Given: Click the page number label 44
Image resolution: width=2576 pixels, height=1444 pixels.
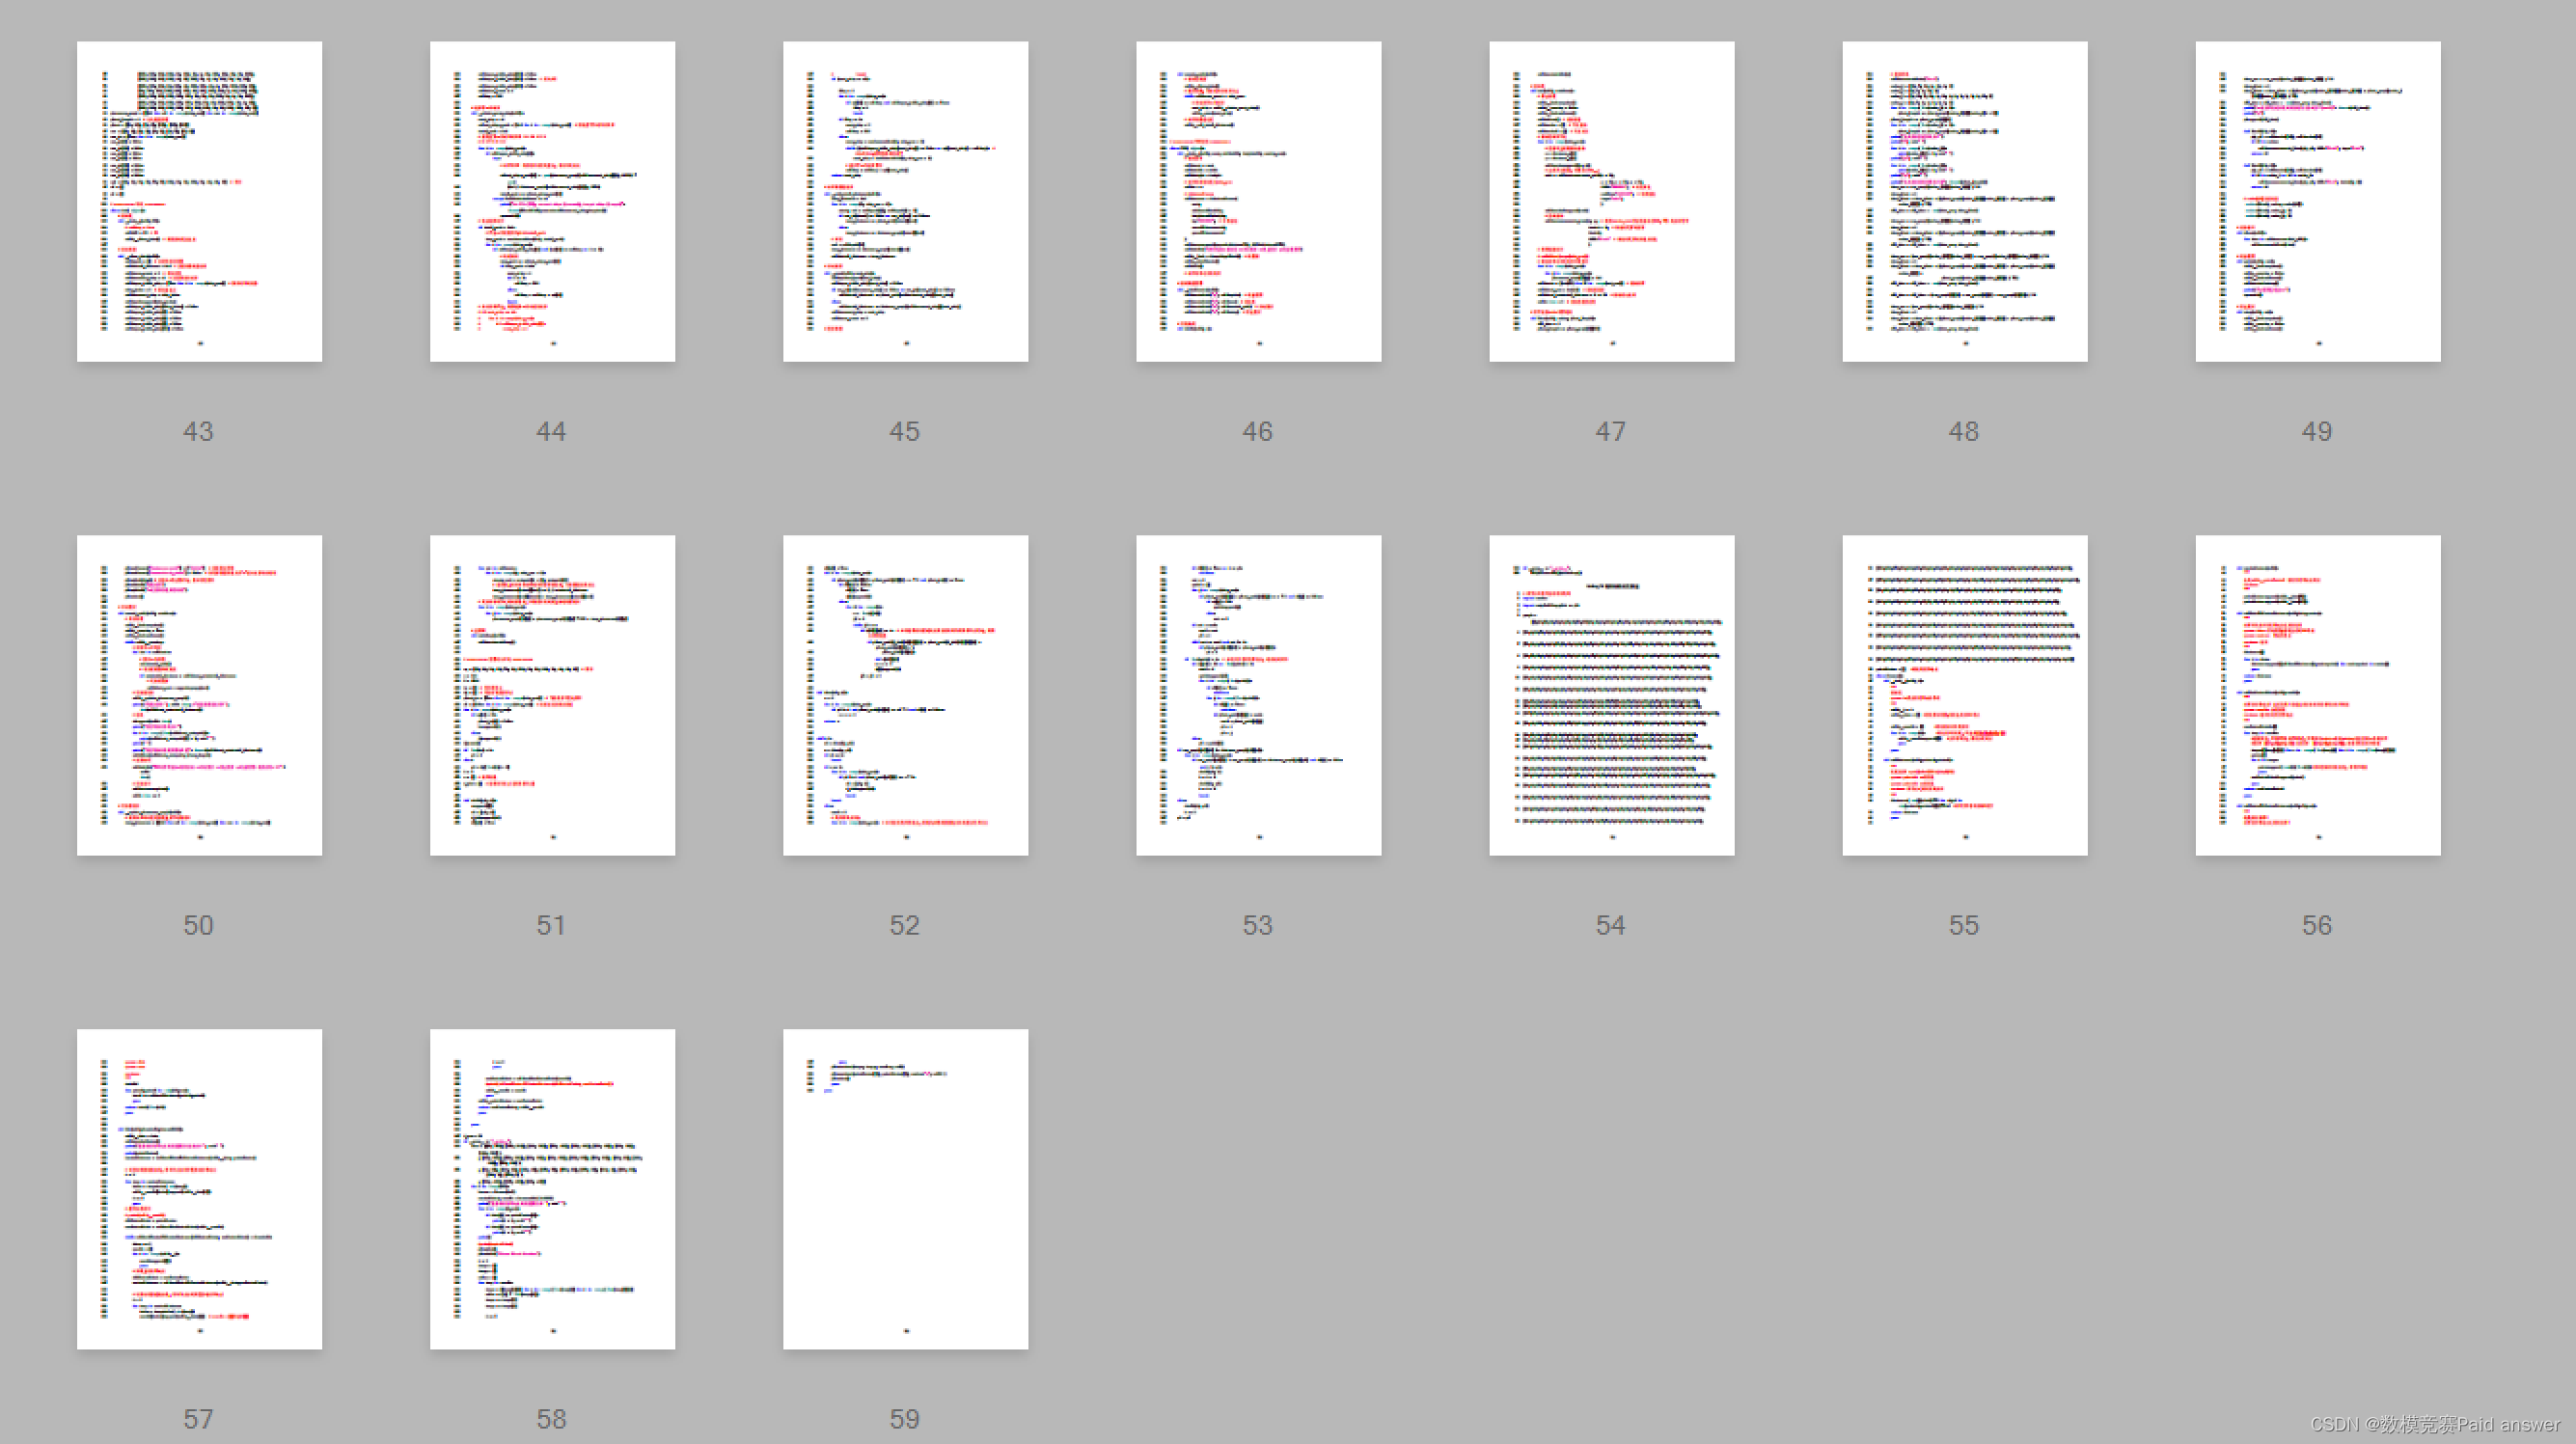Looking at the screenshot, I should click(x=551, y=431).
